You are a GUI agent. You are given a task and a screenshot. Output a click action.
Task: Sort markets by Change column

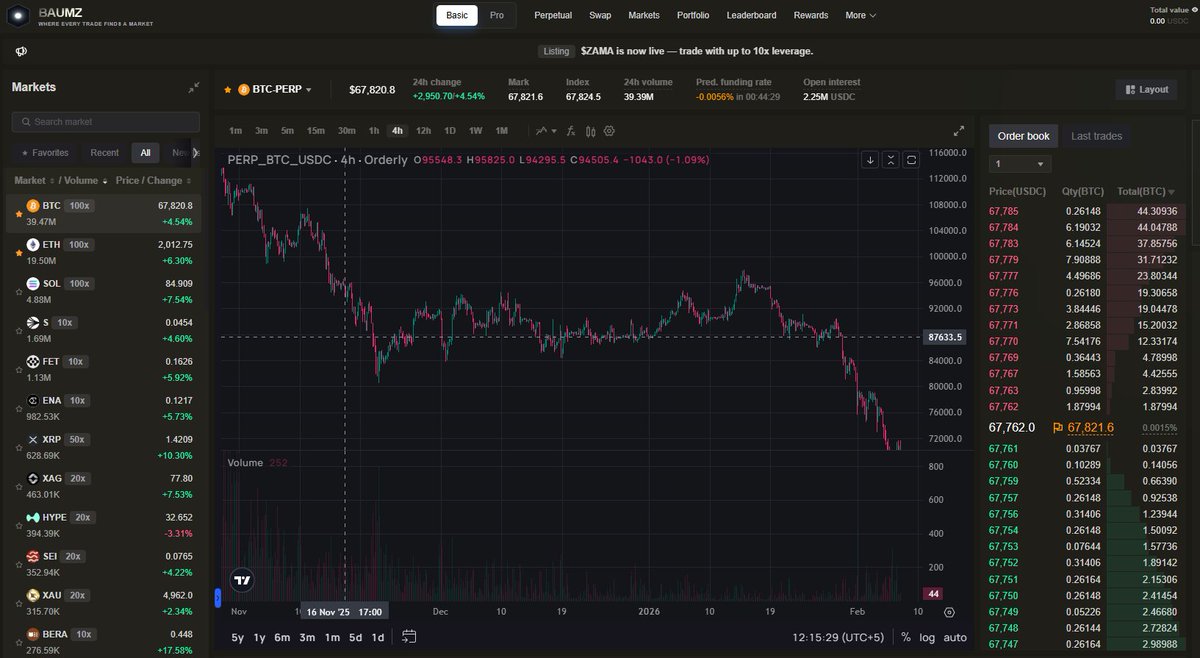[x=169, y=181]
